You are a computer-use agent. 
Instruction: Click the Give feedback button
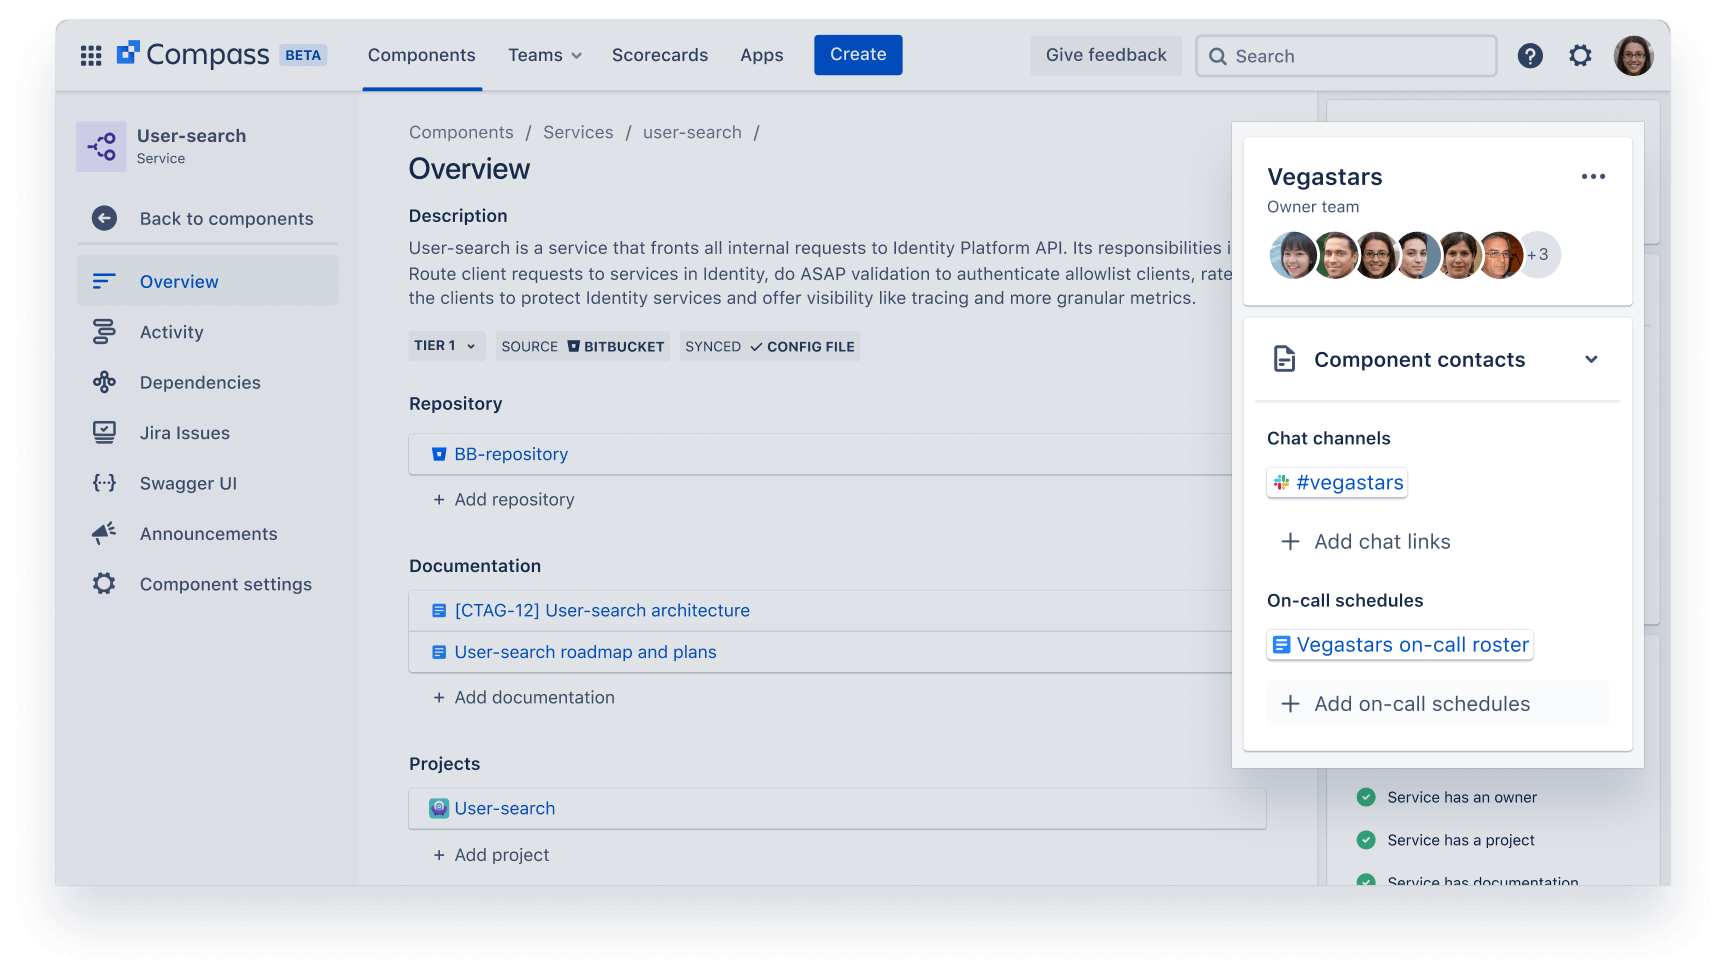click(x=1105, y=55)
